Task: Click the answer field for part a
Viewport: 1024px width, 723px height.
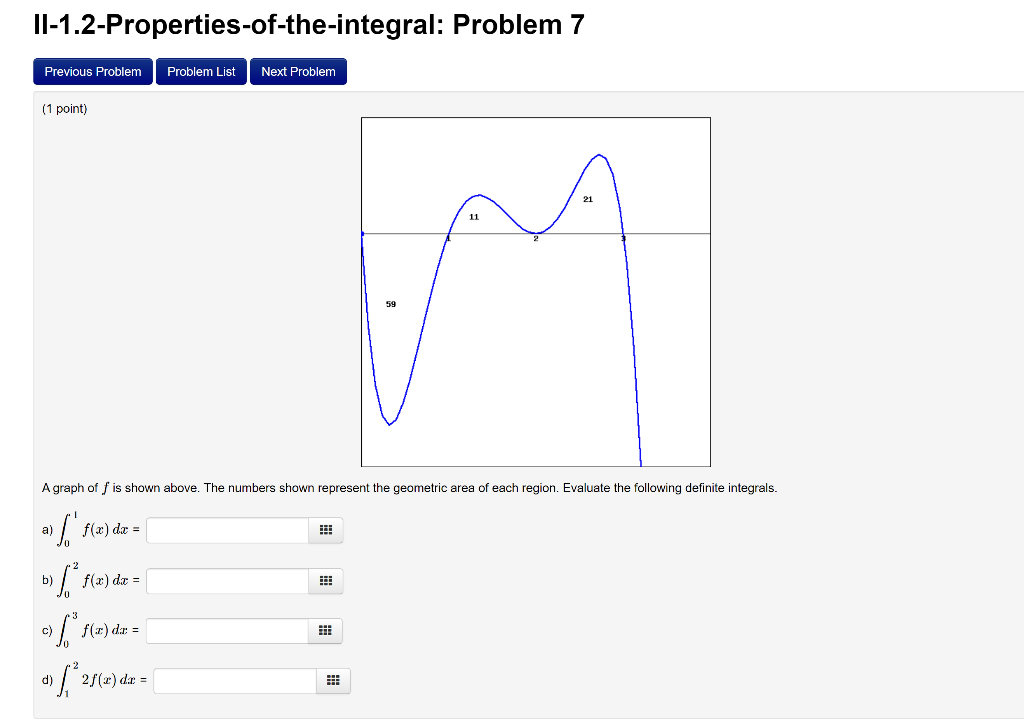Action: pyautogui.click(x=225, y=530)
